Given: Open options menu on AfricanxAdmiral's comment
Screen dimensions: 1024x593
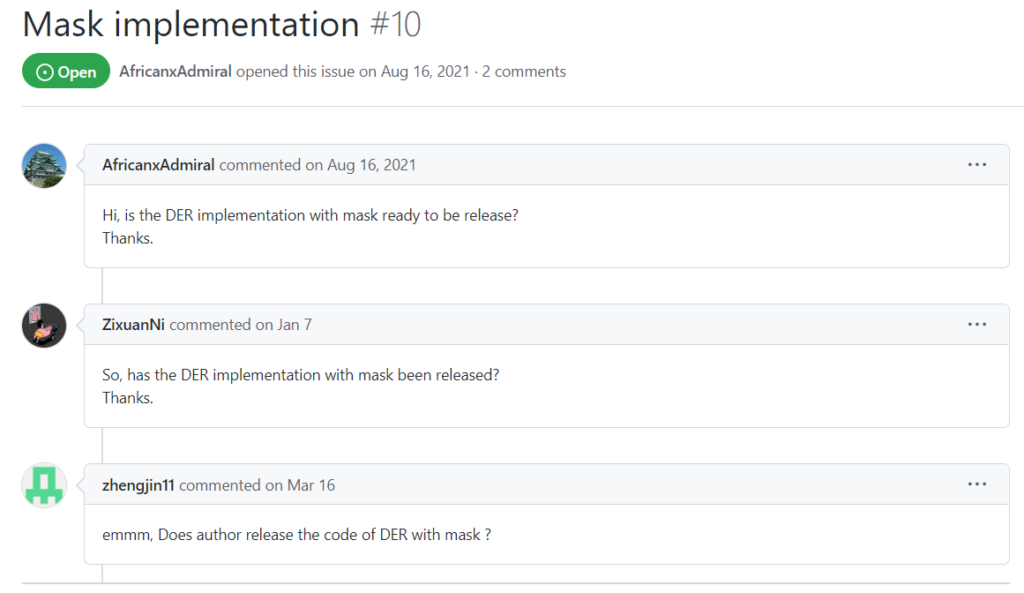Looking at the screenshot, I should [x=977, y=165].
